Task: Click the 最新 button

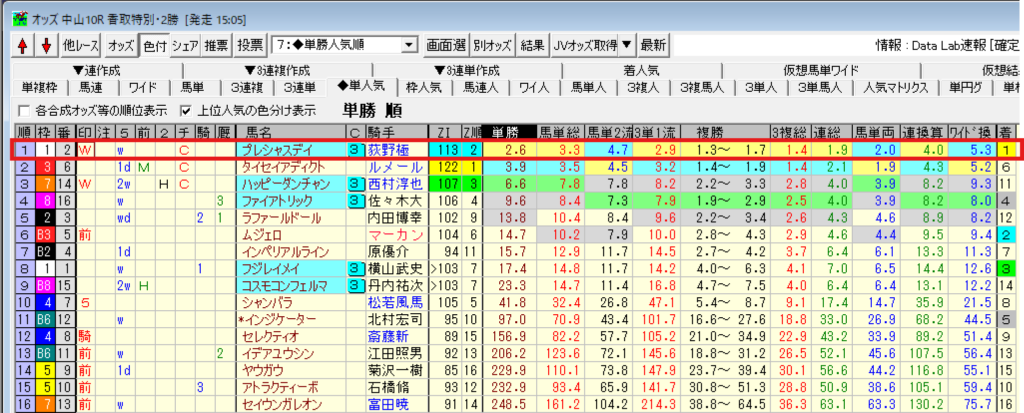Action: pyautogui.click(x=653, y=45)
